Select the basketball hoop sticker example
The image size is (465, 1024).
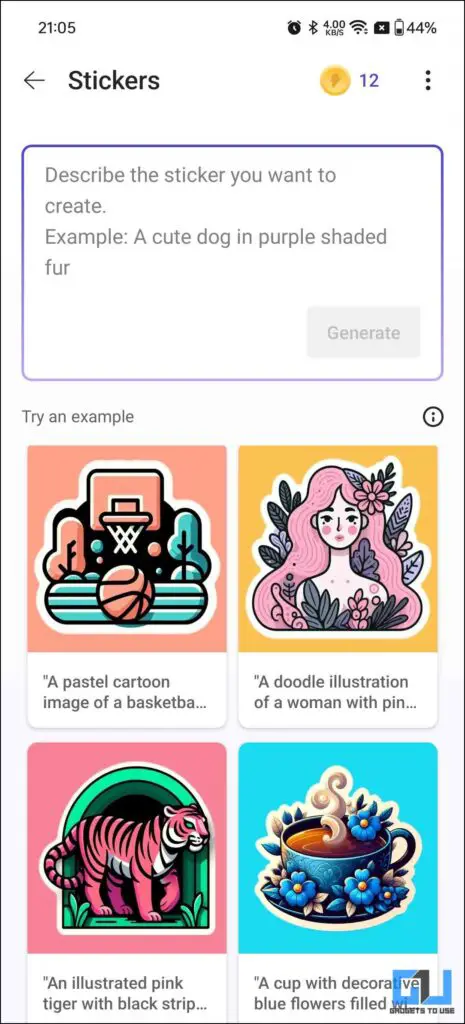click(x=127, y=549)
